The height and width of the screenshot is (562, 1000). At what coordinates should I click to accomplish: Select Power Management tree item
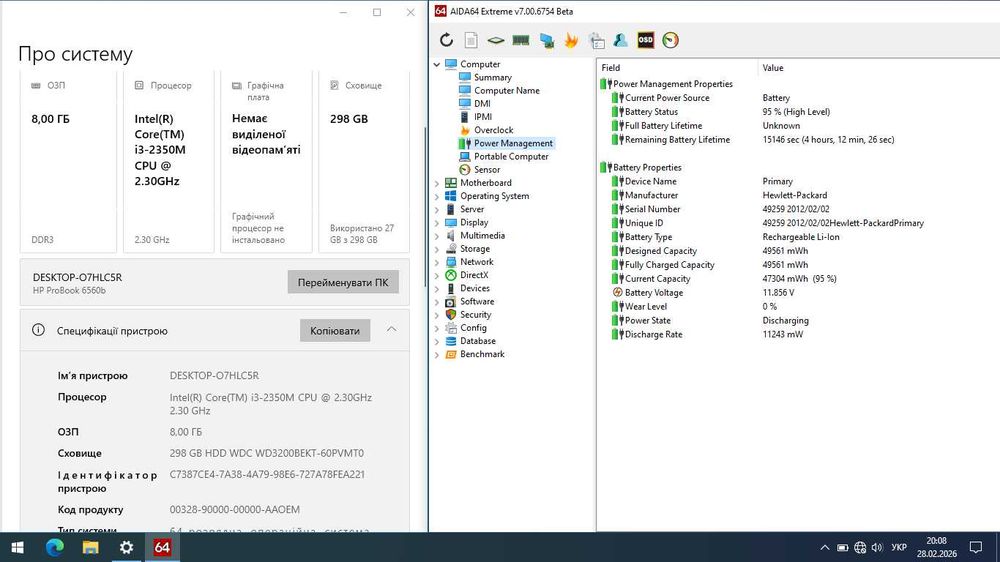513,143
